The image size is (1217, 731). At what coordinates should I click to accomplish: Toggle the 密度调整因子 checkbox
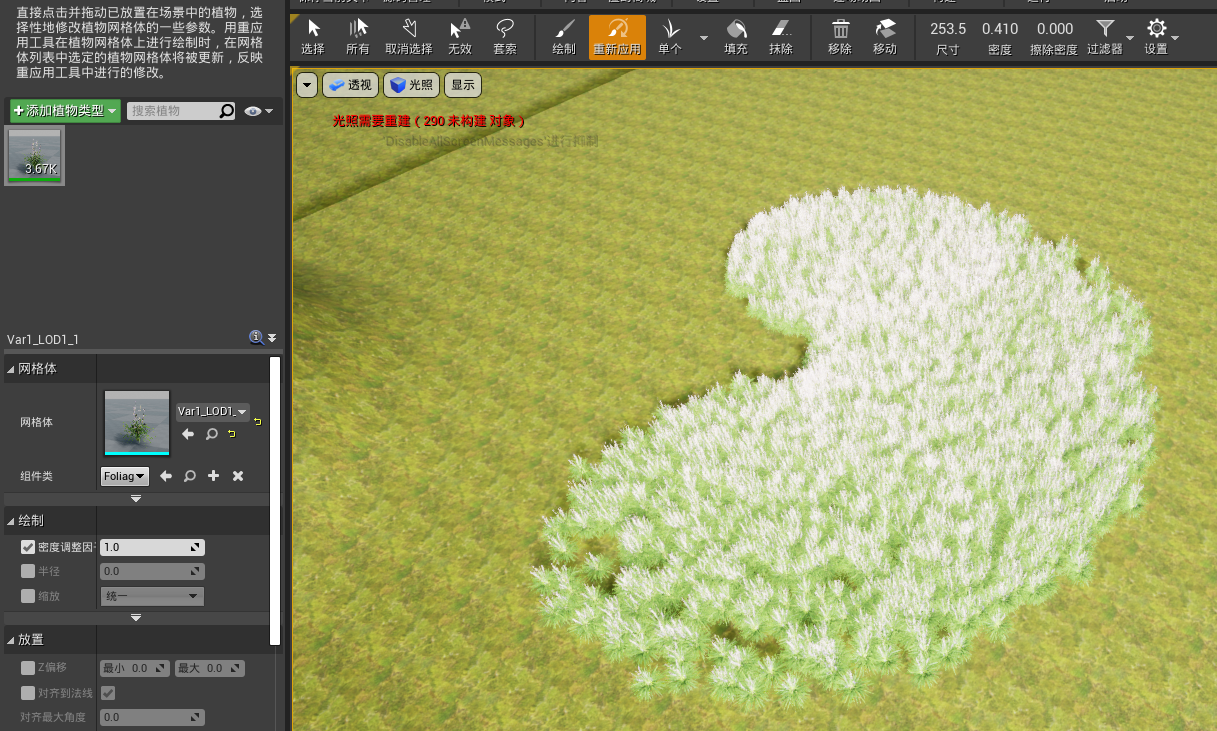pos(28,547)
